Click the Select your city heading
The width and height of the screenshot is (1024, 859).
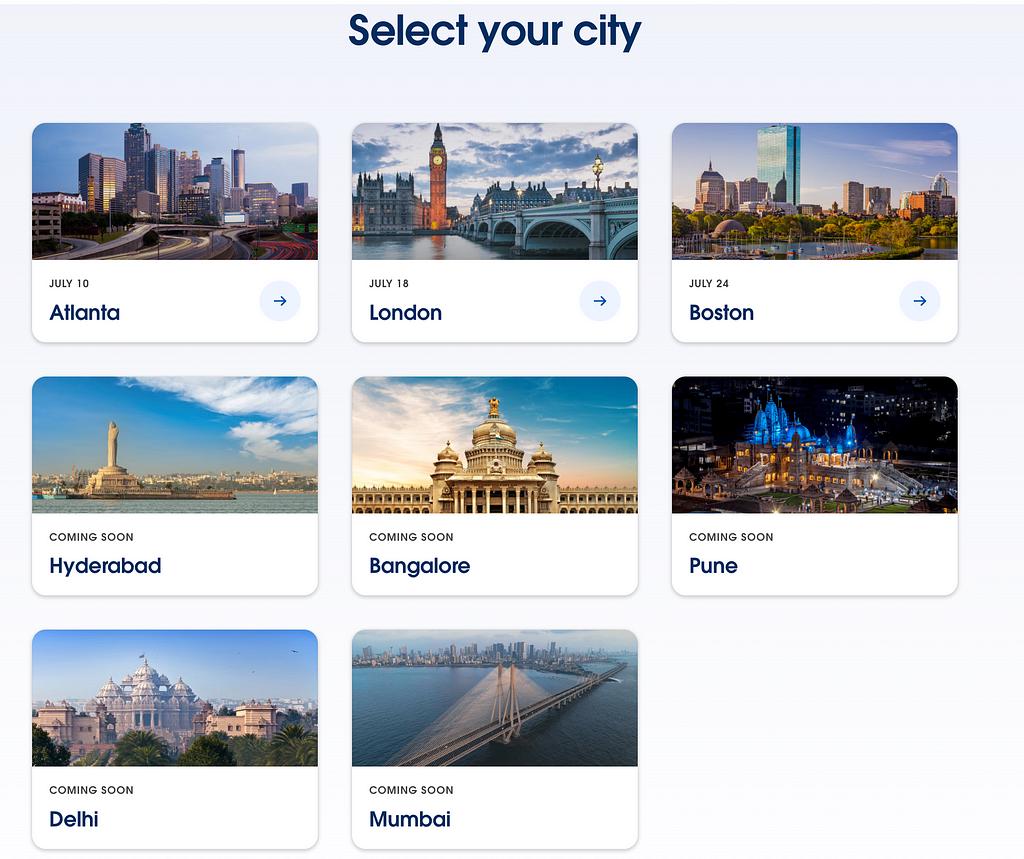tap(494, 30)
